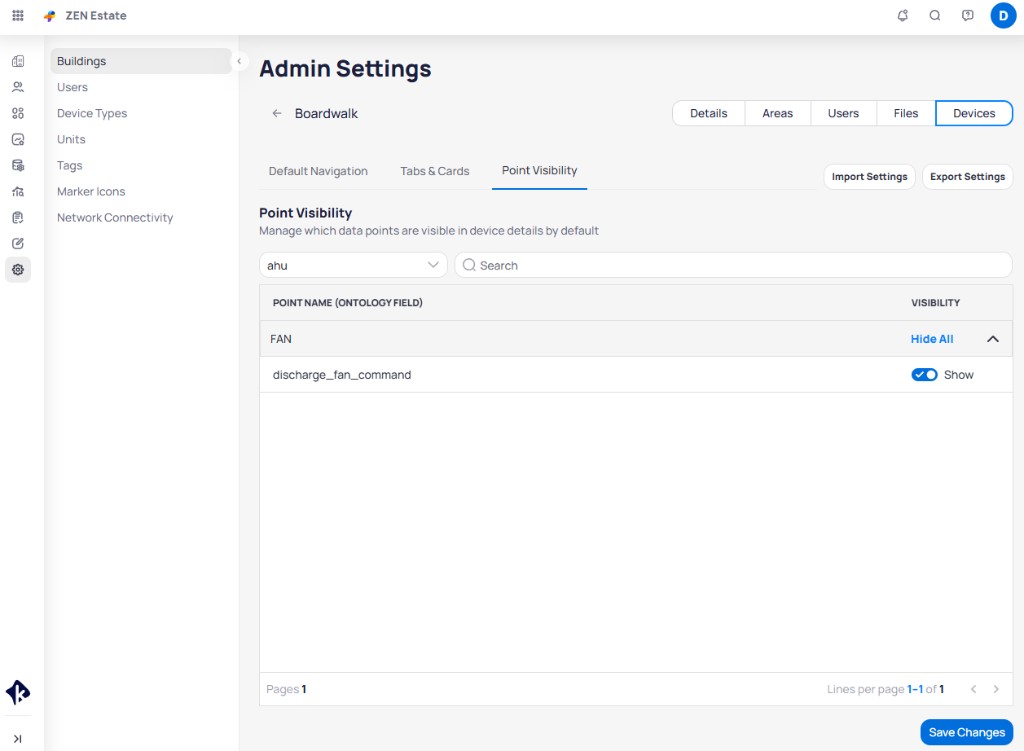Open the notifications bell icon
The width and height of the screenshot is (1024, 751).
[903, 15]
